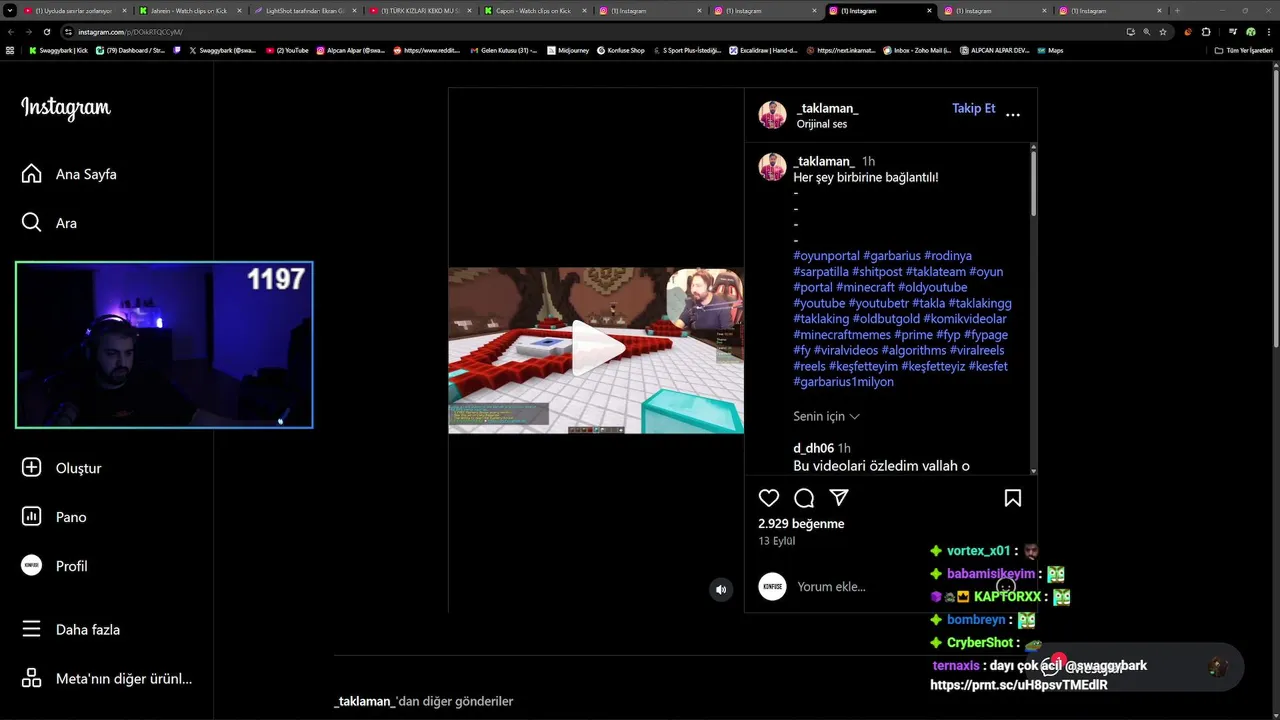Click username vortex_x01 in chat overlay
Screen dimensions: 1280x720
[x=979, y=551]
